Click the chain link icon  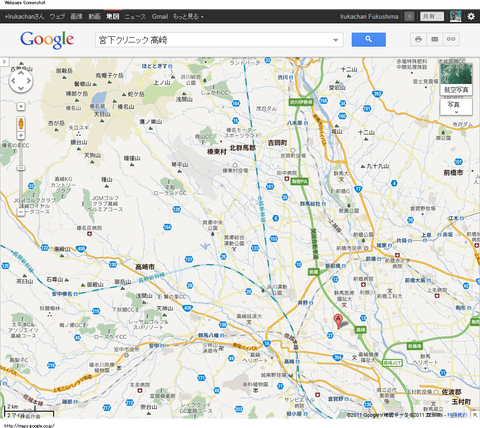tap(451, 39)
